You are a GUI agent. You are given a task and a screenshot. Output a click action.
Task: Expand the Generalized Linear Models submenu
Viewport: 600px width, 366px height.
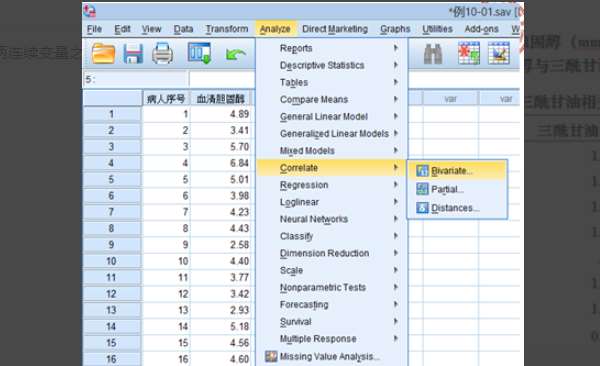[x=331, y=134]
